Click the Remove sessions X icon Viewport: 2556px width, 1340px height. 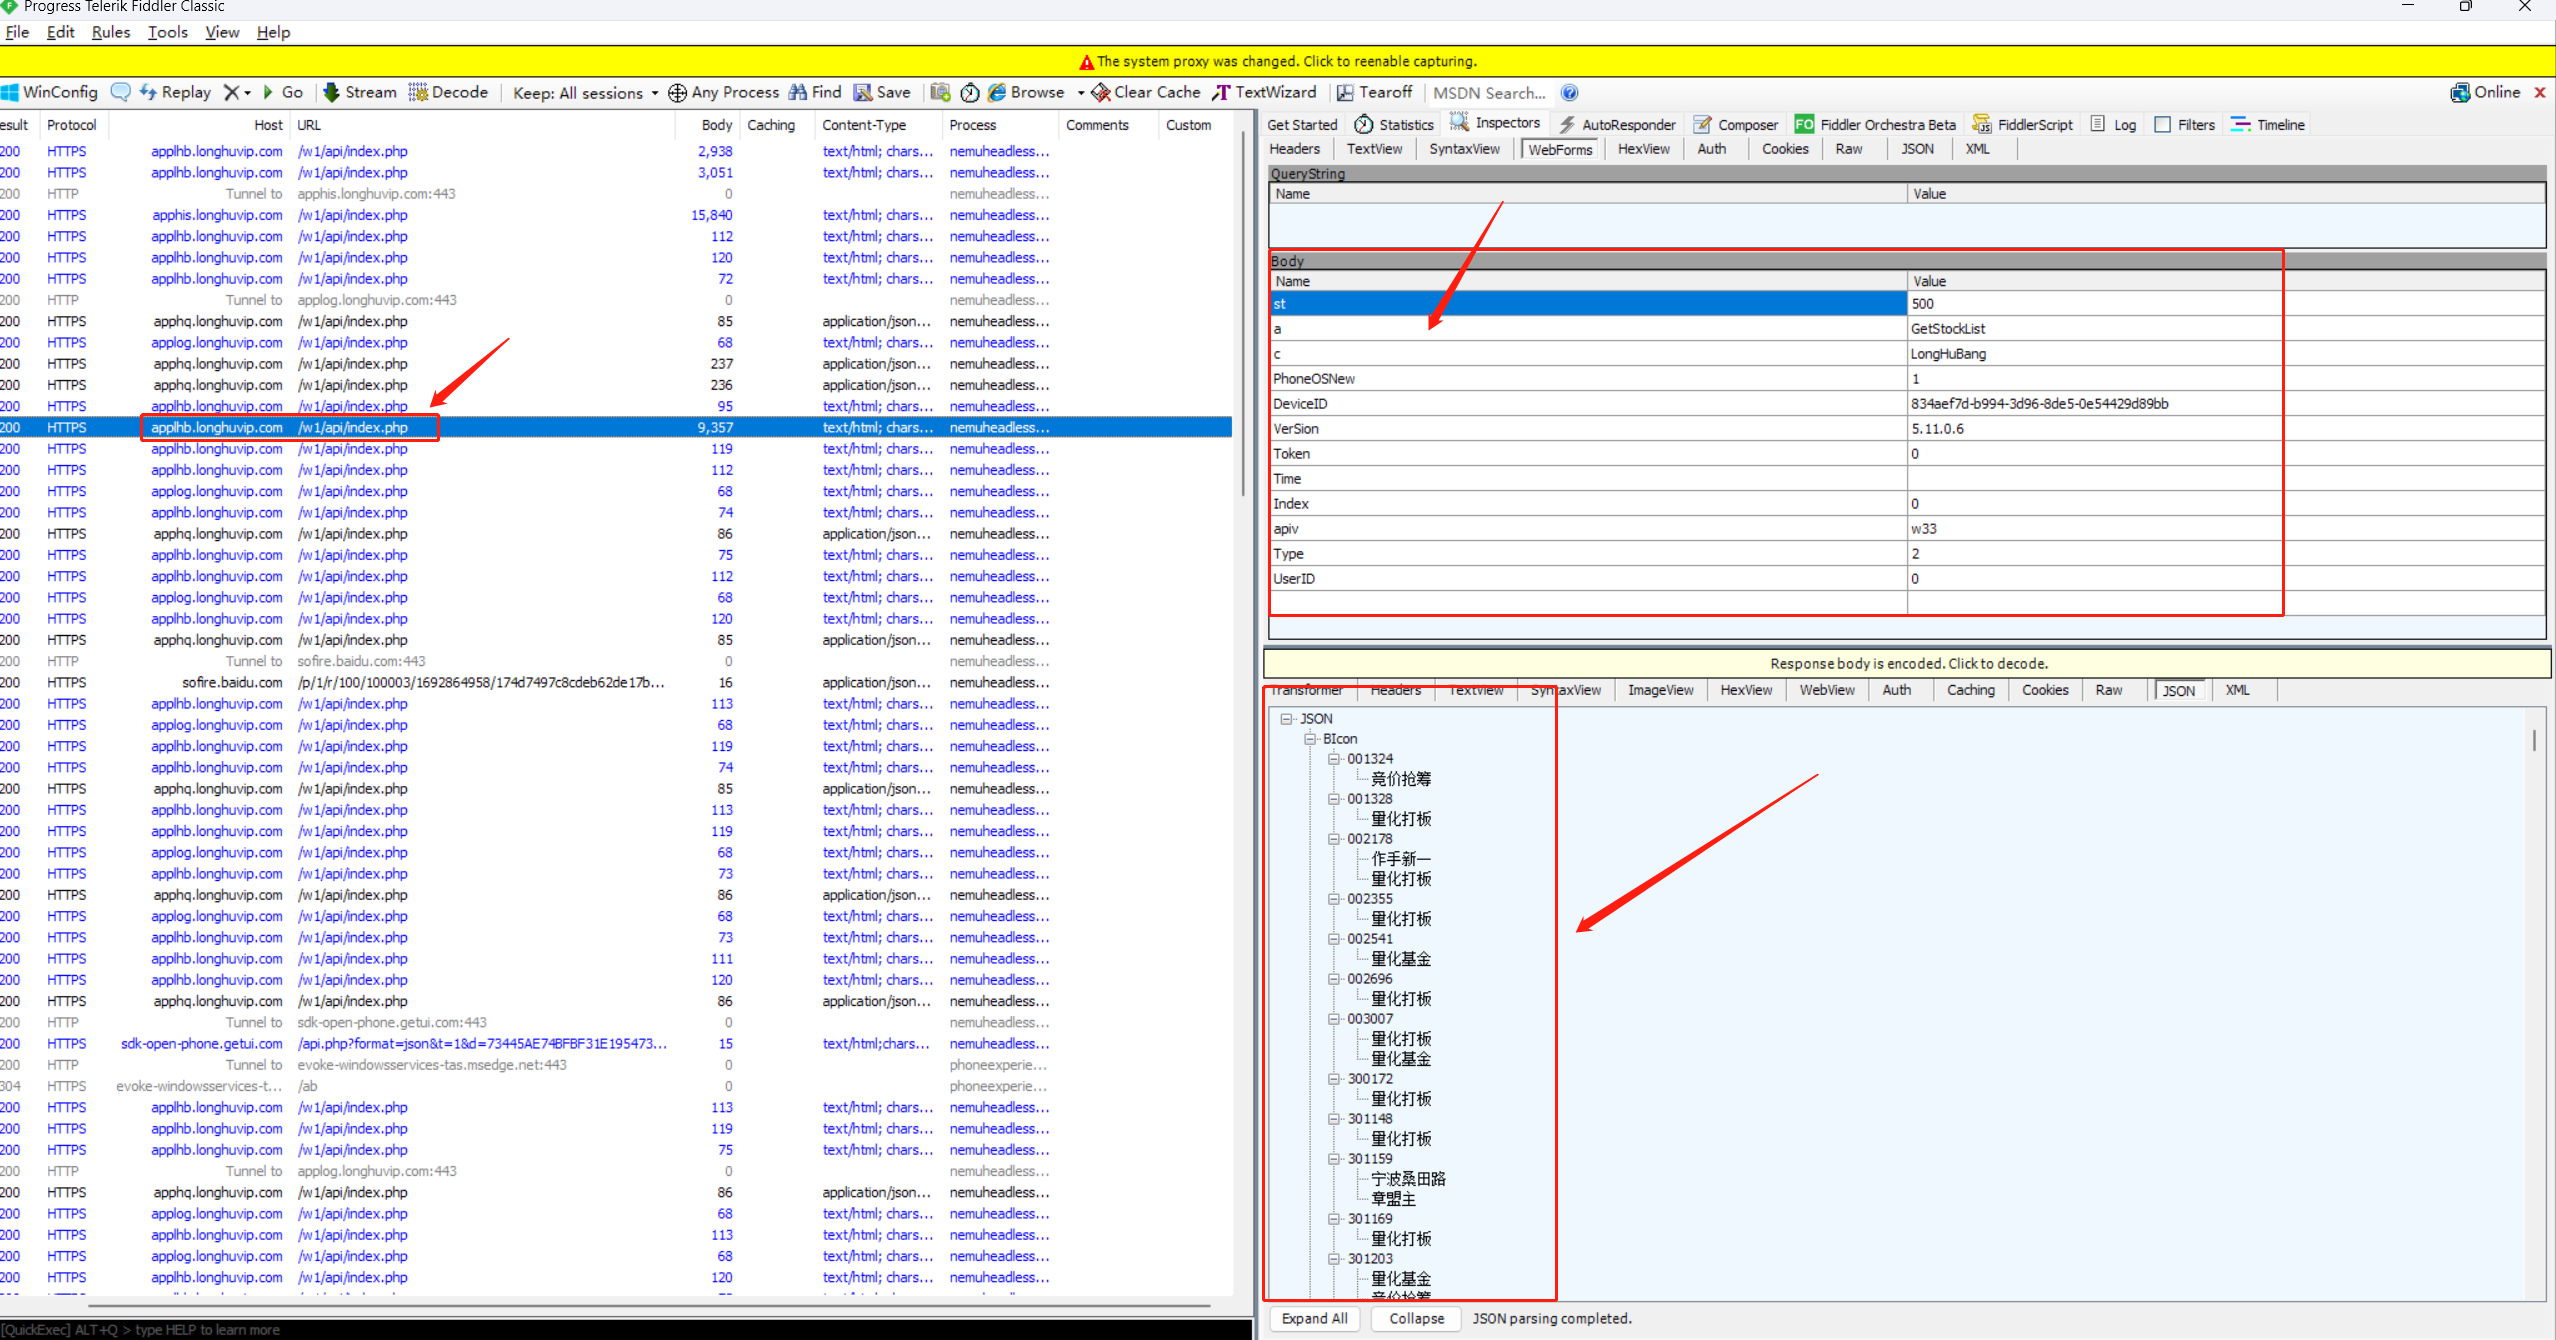click(x=231, y=92)
